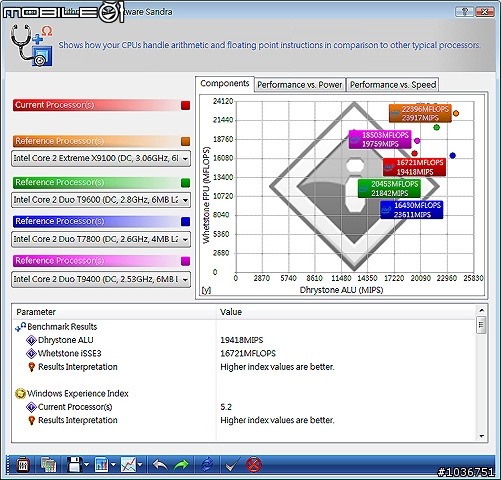Click the Value column header

point(346,312)
